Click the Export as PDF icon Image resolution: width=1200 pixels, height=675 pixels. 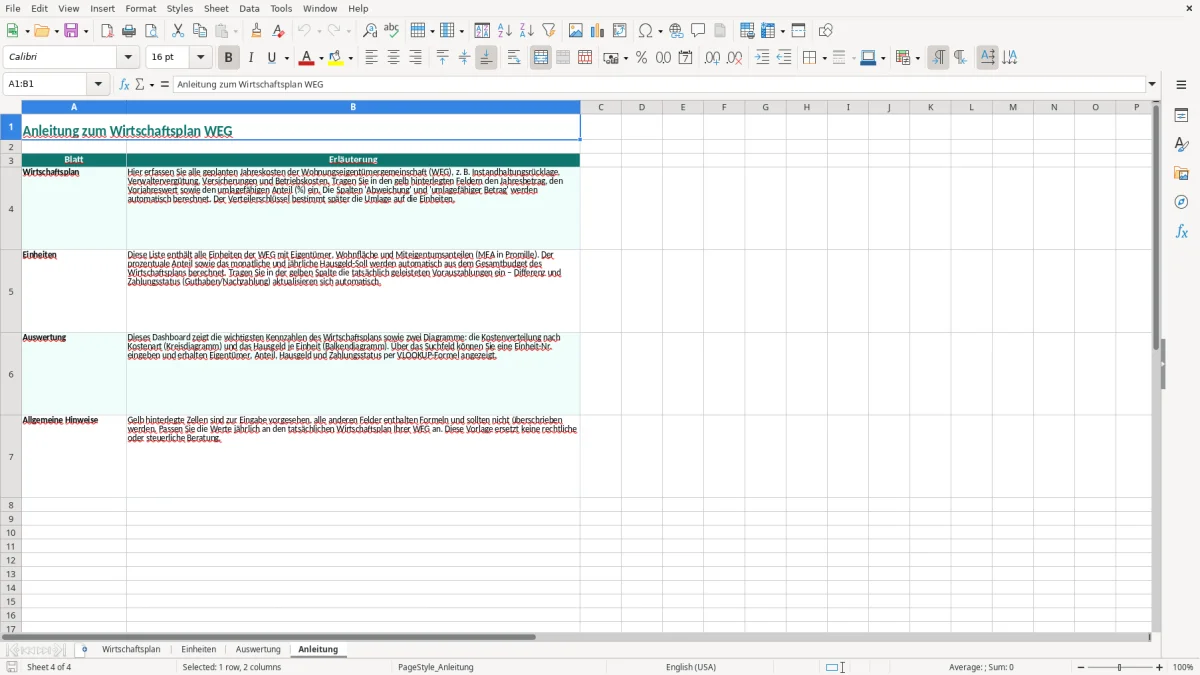point(107,31)
